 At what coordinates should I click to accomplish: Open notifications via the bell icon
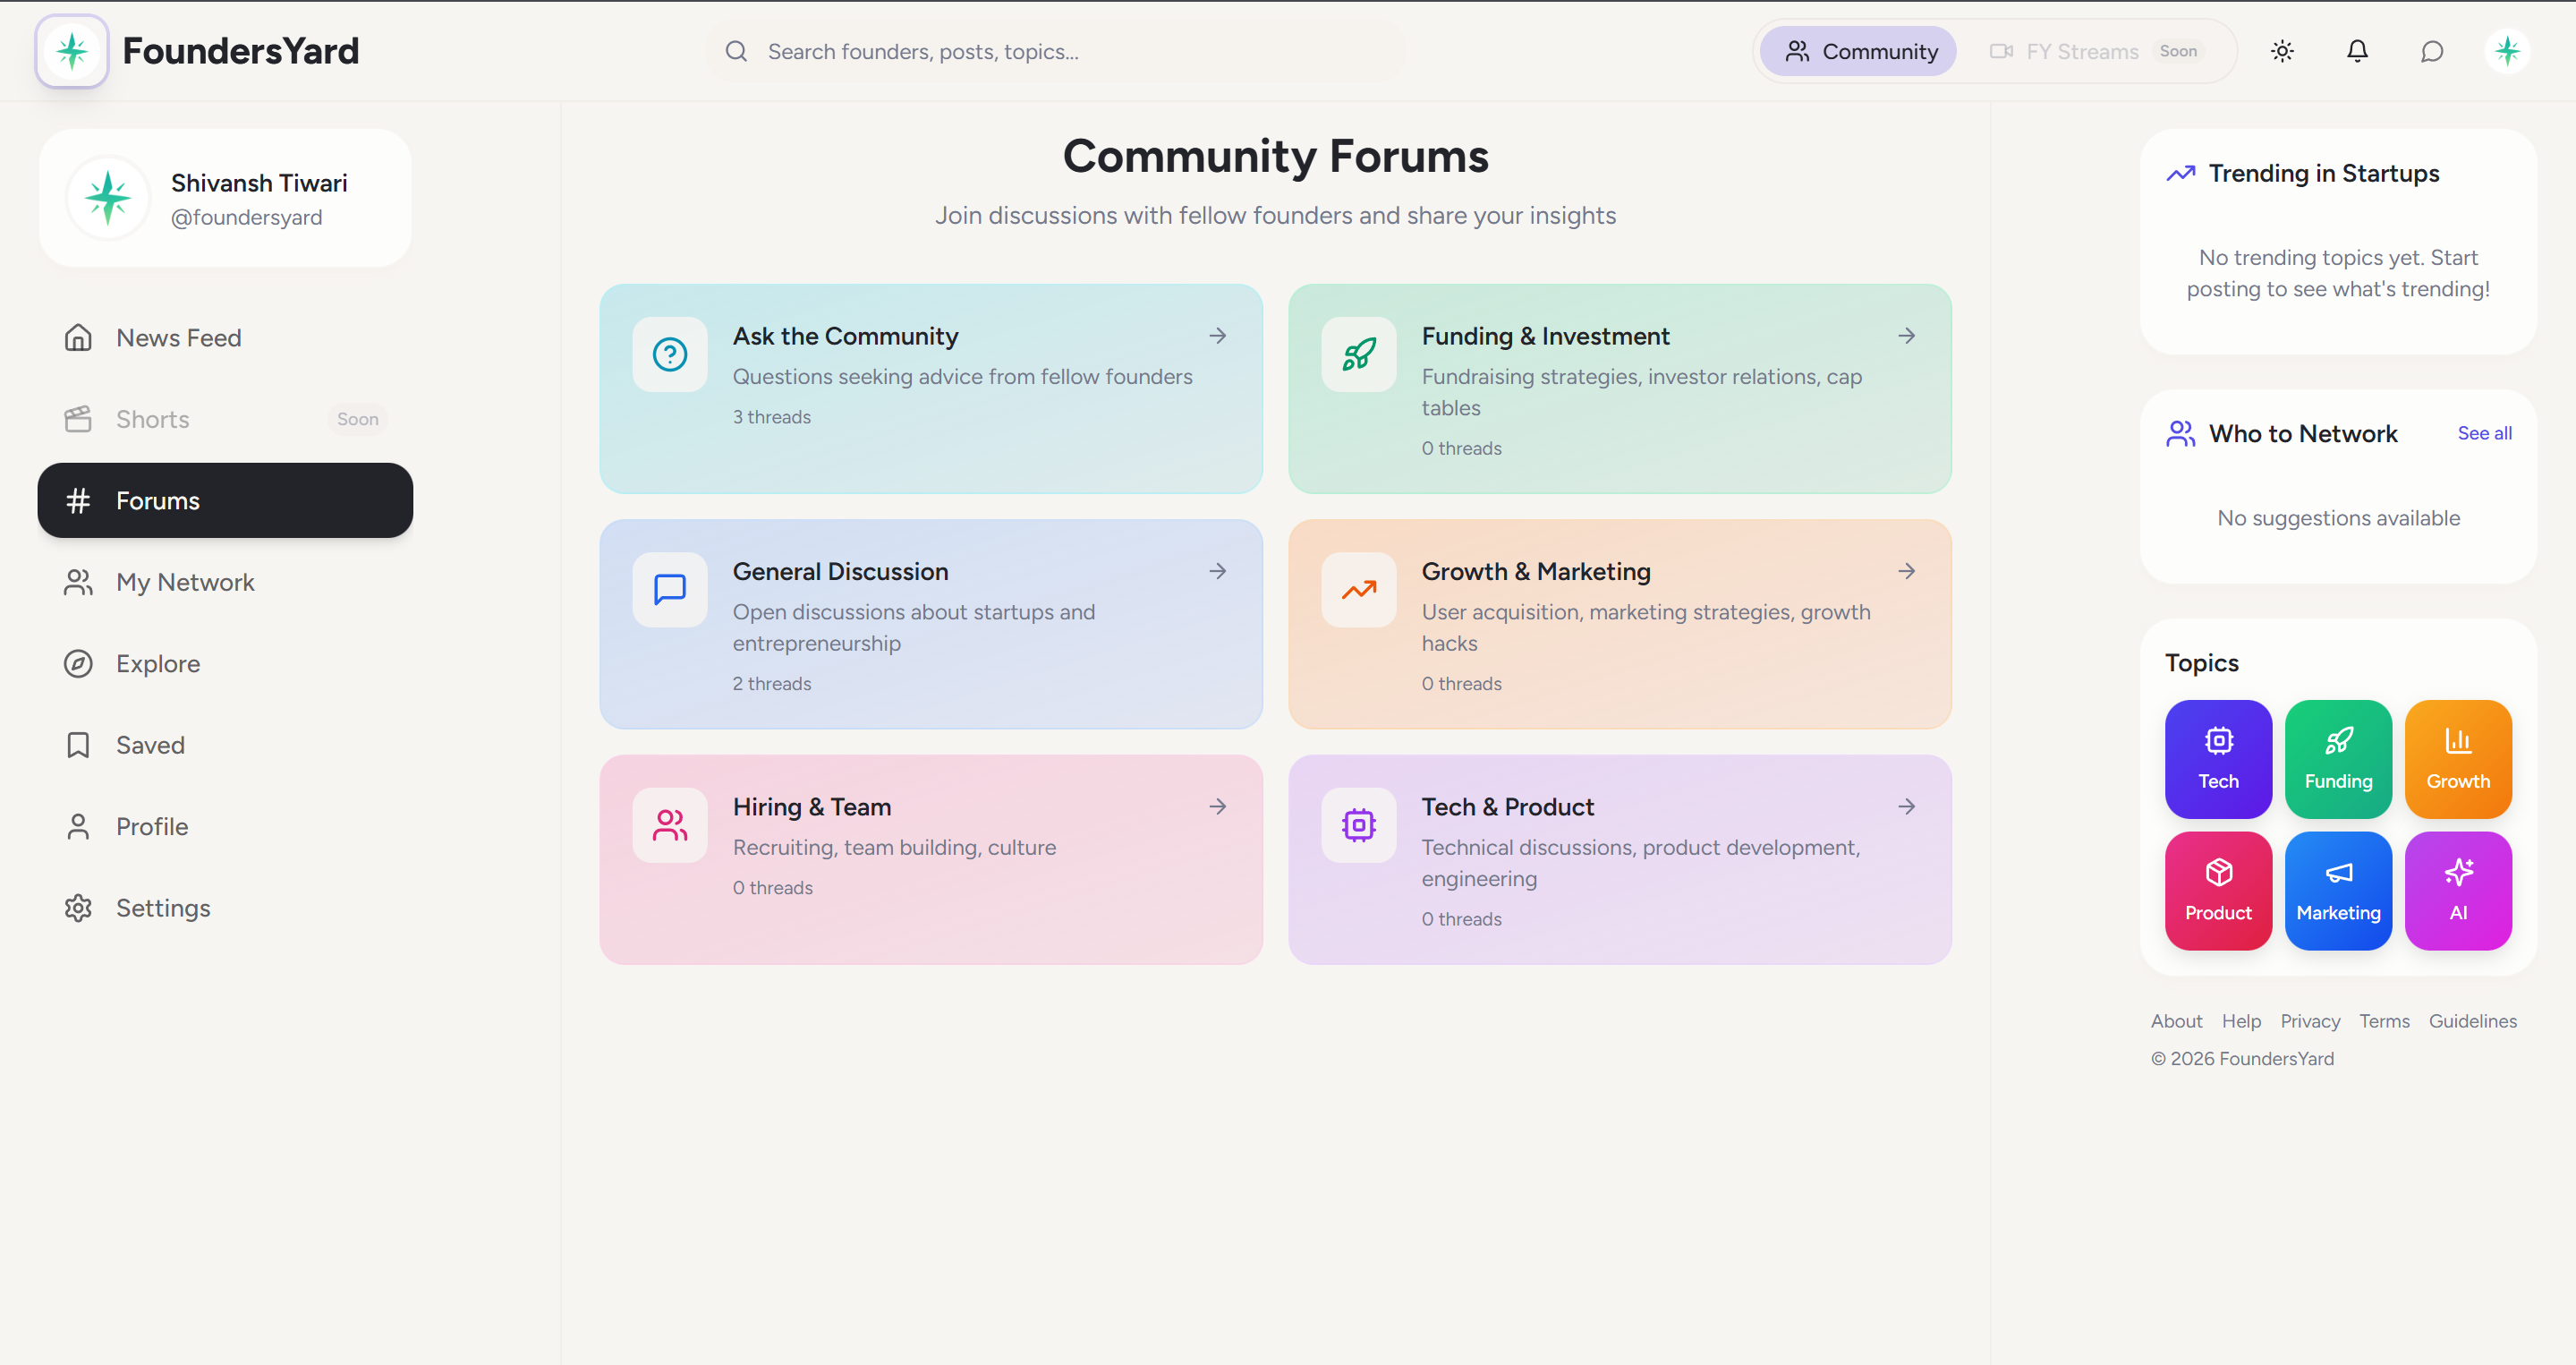click(2357, 51)
